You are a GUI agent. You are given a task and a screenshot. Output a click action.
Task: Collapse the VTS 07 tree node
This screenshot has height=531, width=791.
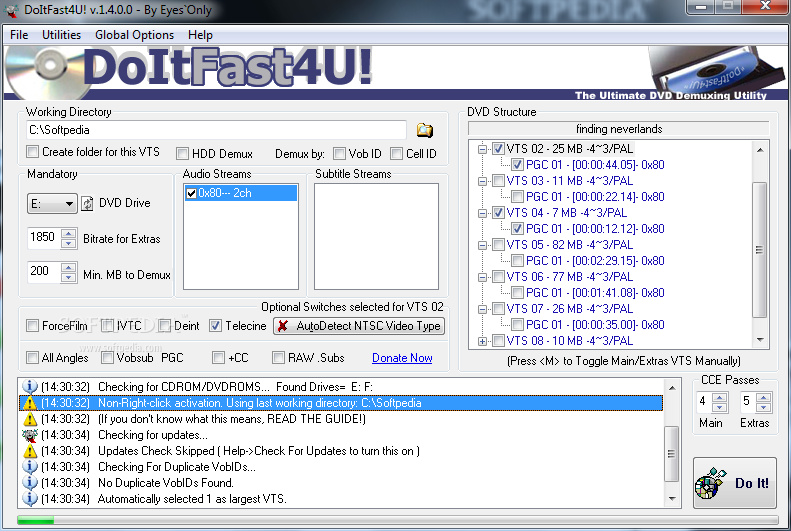482,309
